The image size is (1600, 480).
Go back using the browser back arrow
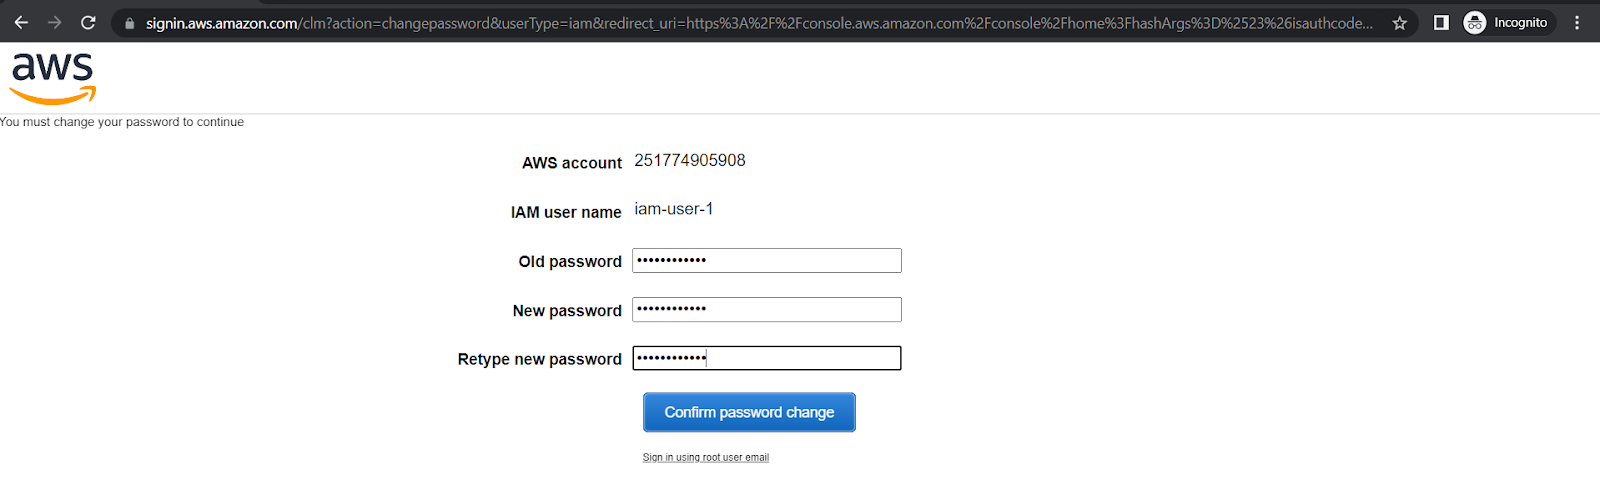coord(21,22)
